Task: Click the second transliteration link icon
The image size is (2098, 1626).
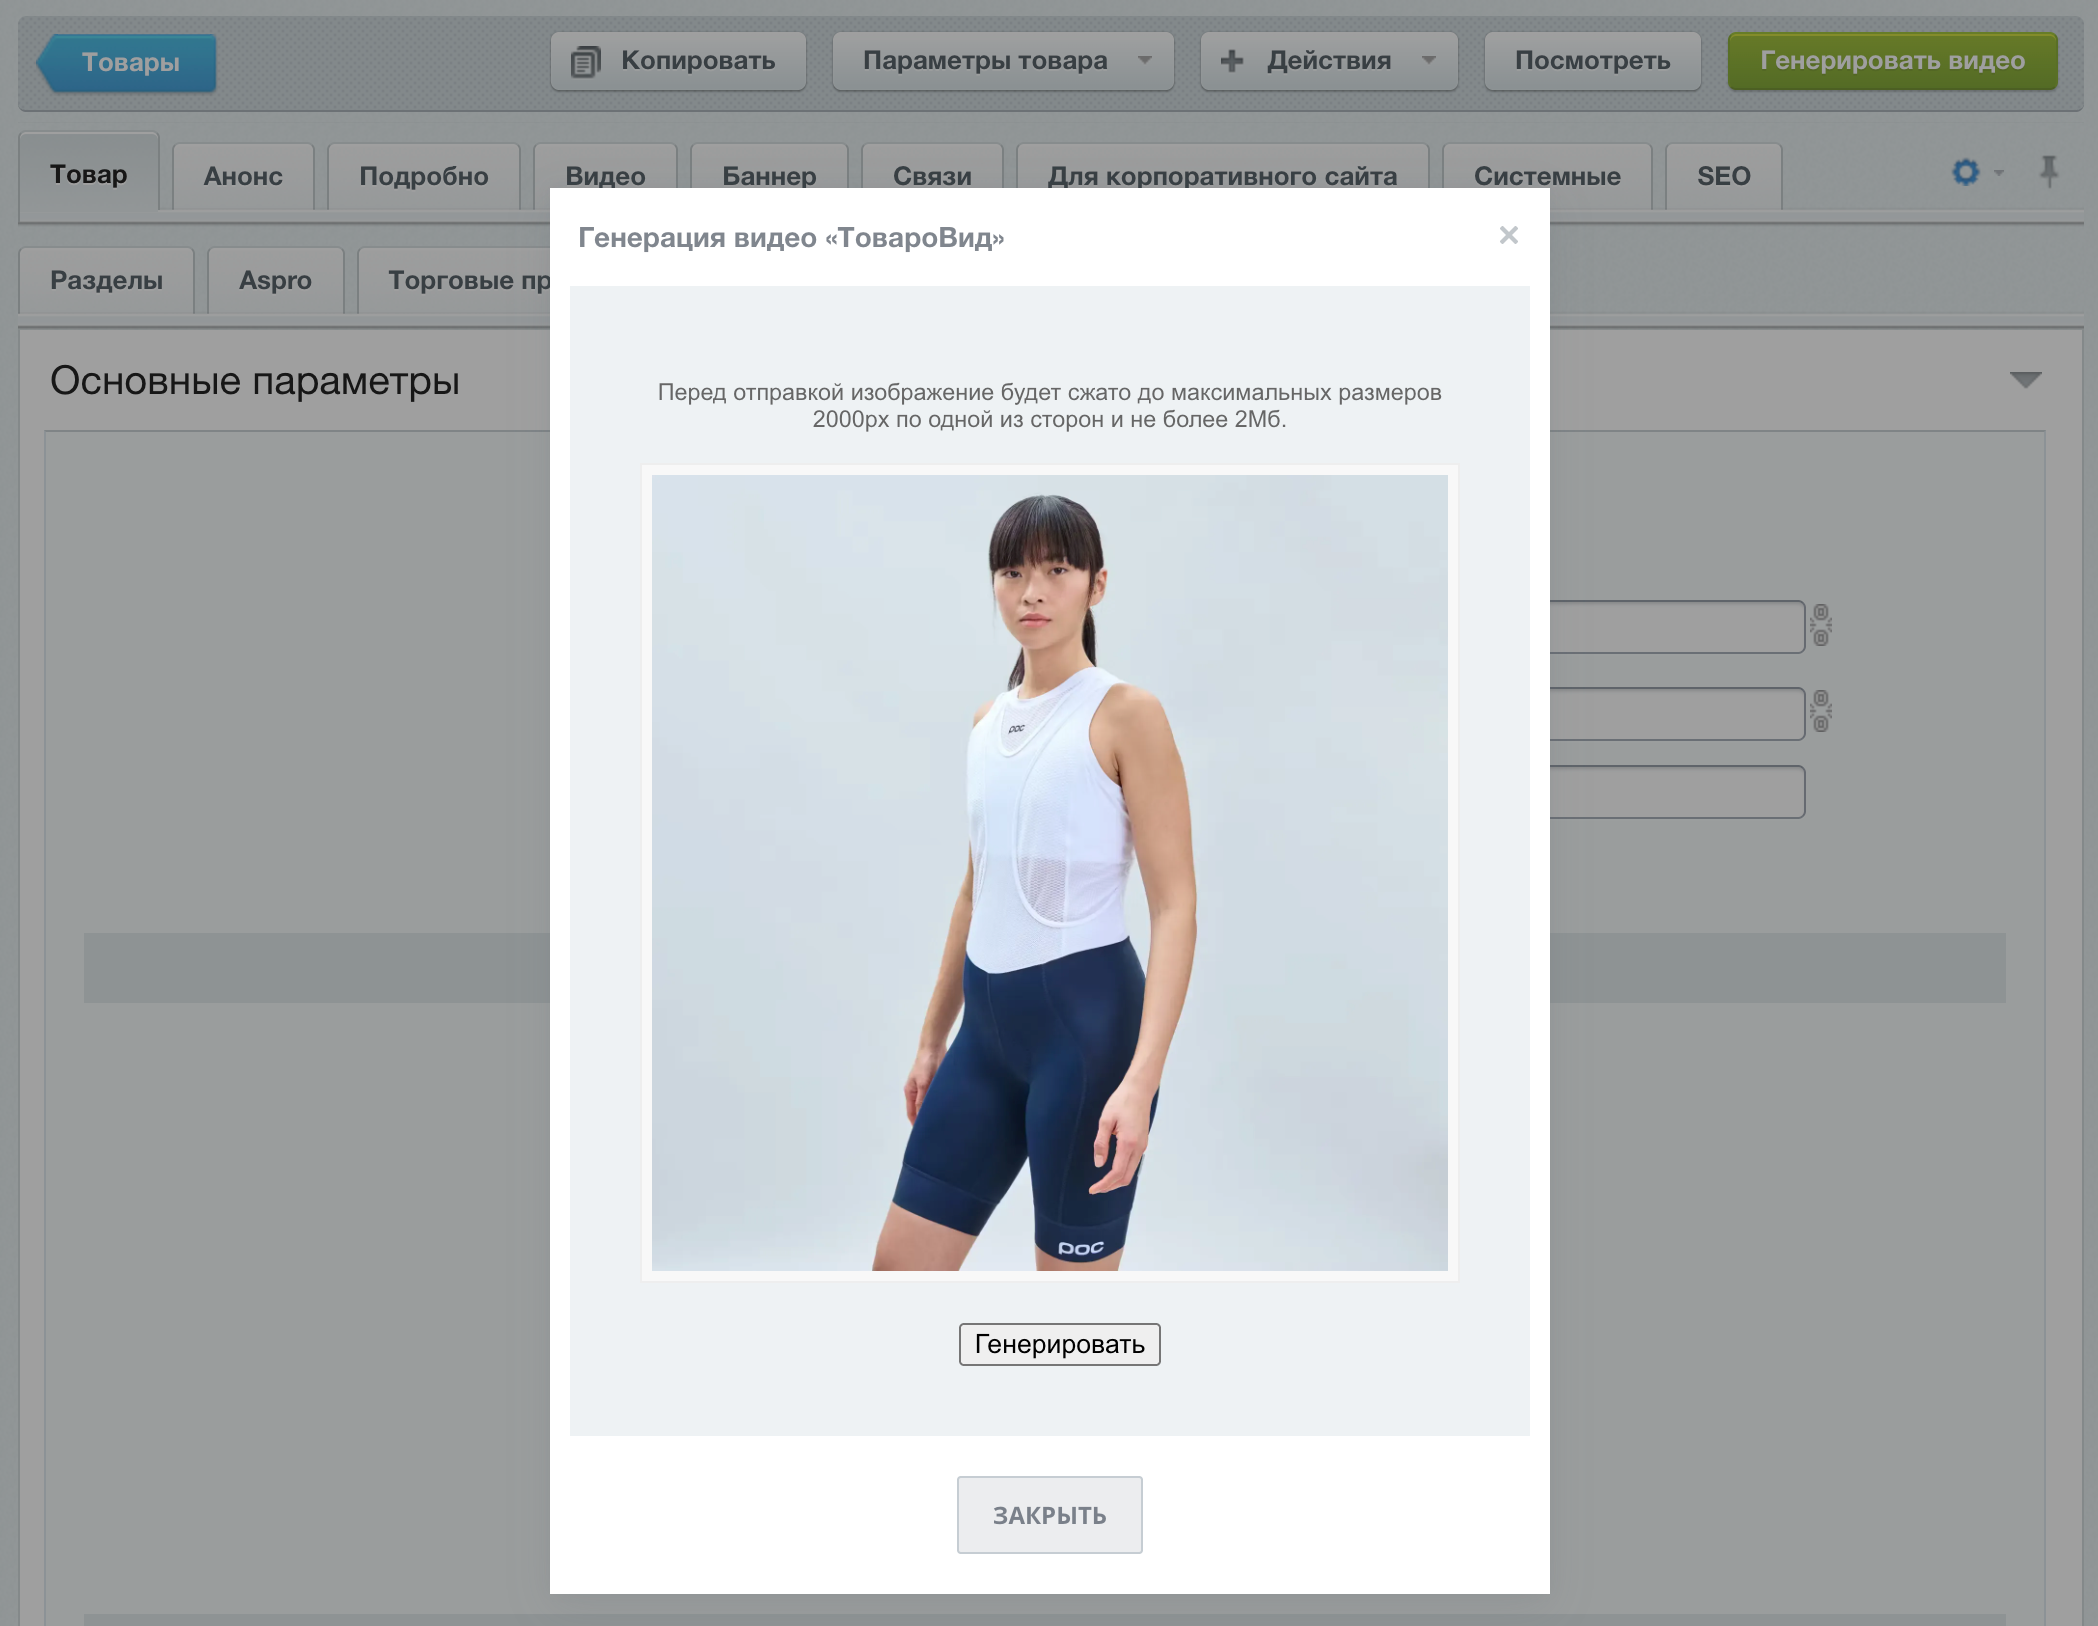Action: tap(1820, 712)
